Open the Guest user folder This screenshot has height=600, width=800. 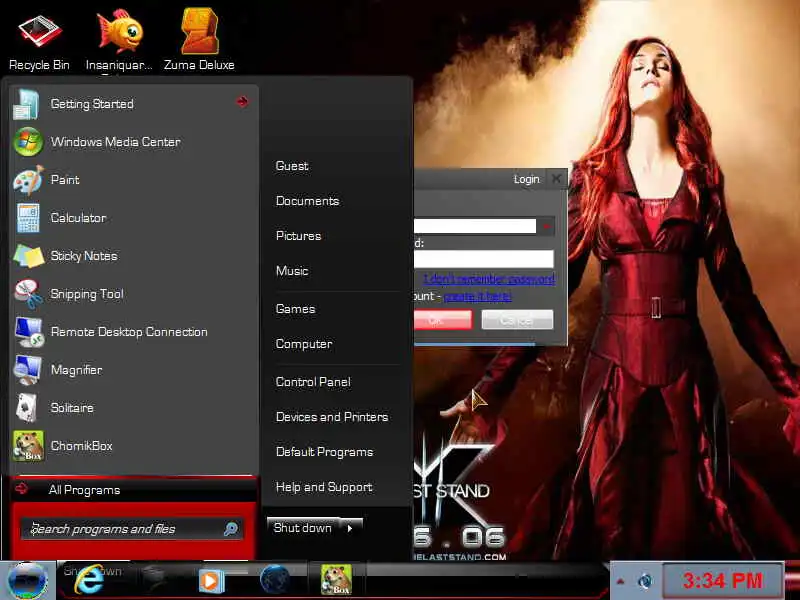(x=292, y=166)
